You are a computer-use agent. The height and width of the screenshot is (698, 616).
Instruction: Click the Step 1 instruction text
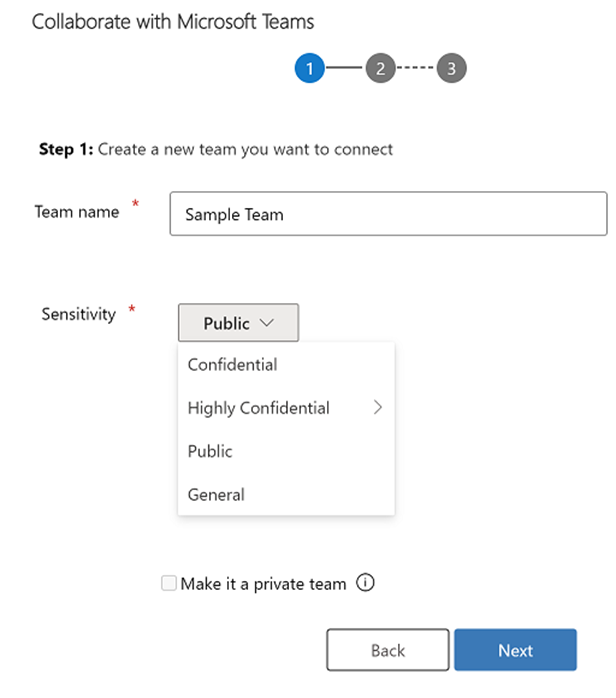click(216, 150)
